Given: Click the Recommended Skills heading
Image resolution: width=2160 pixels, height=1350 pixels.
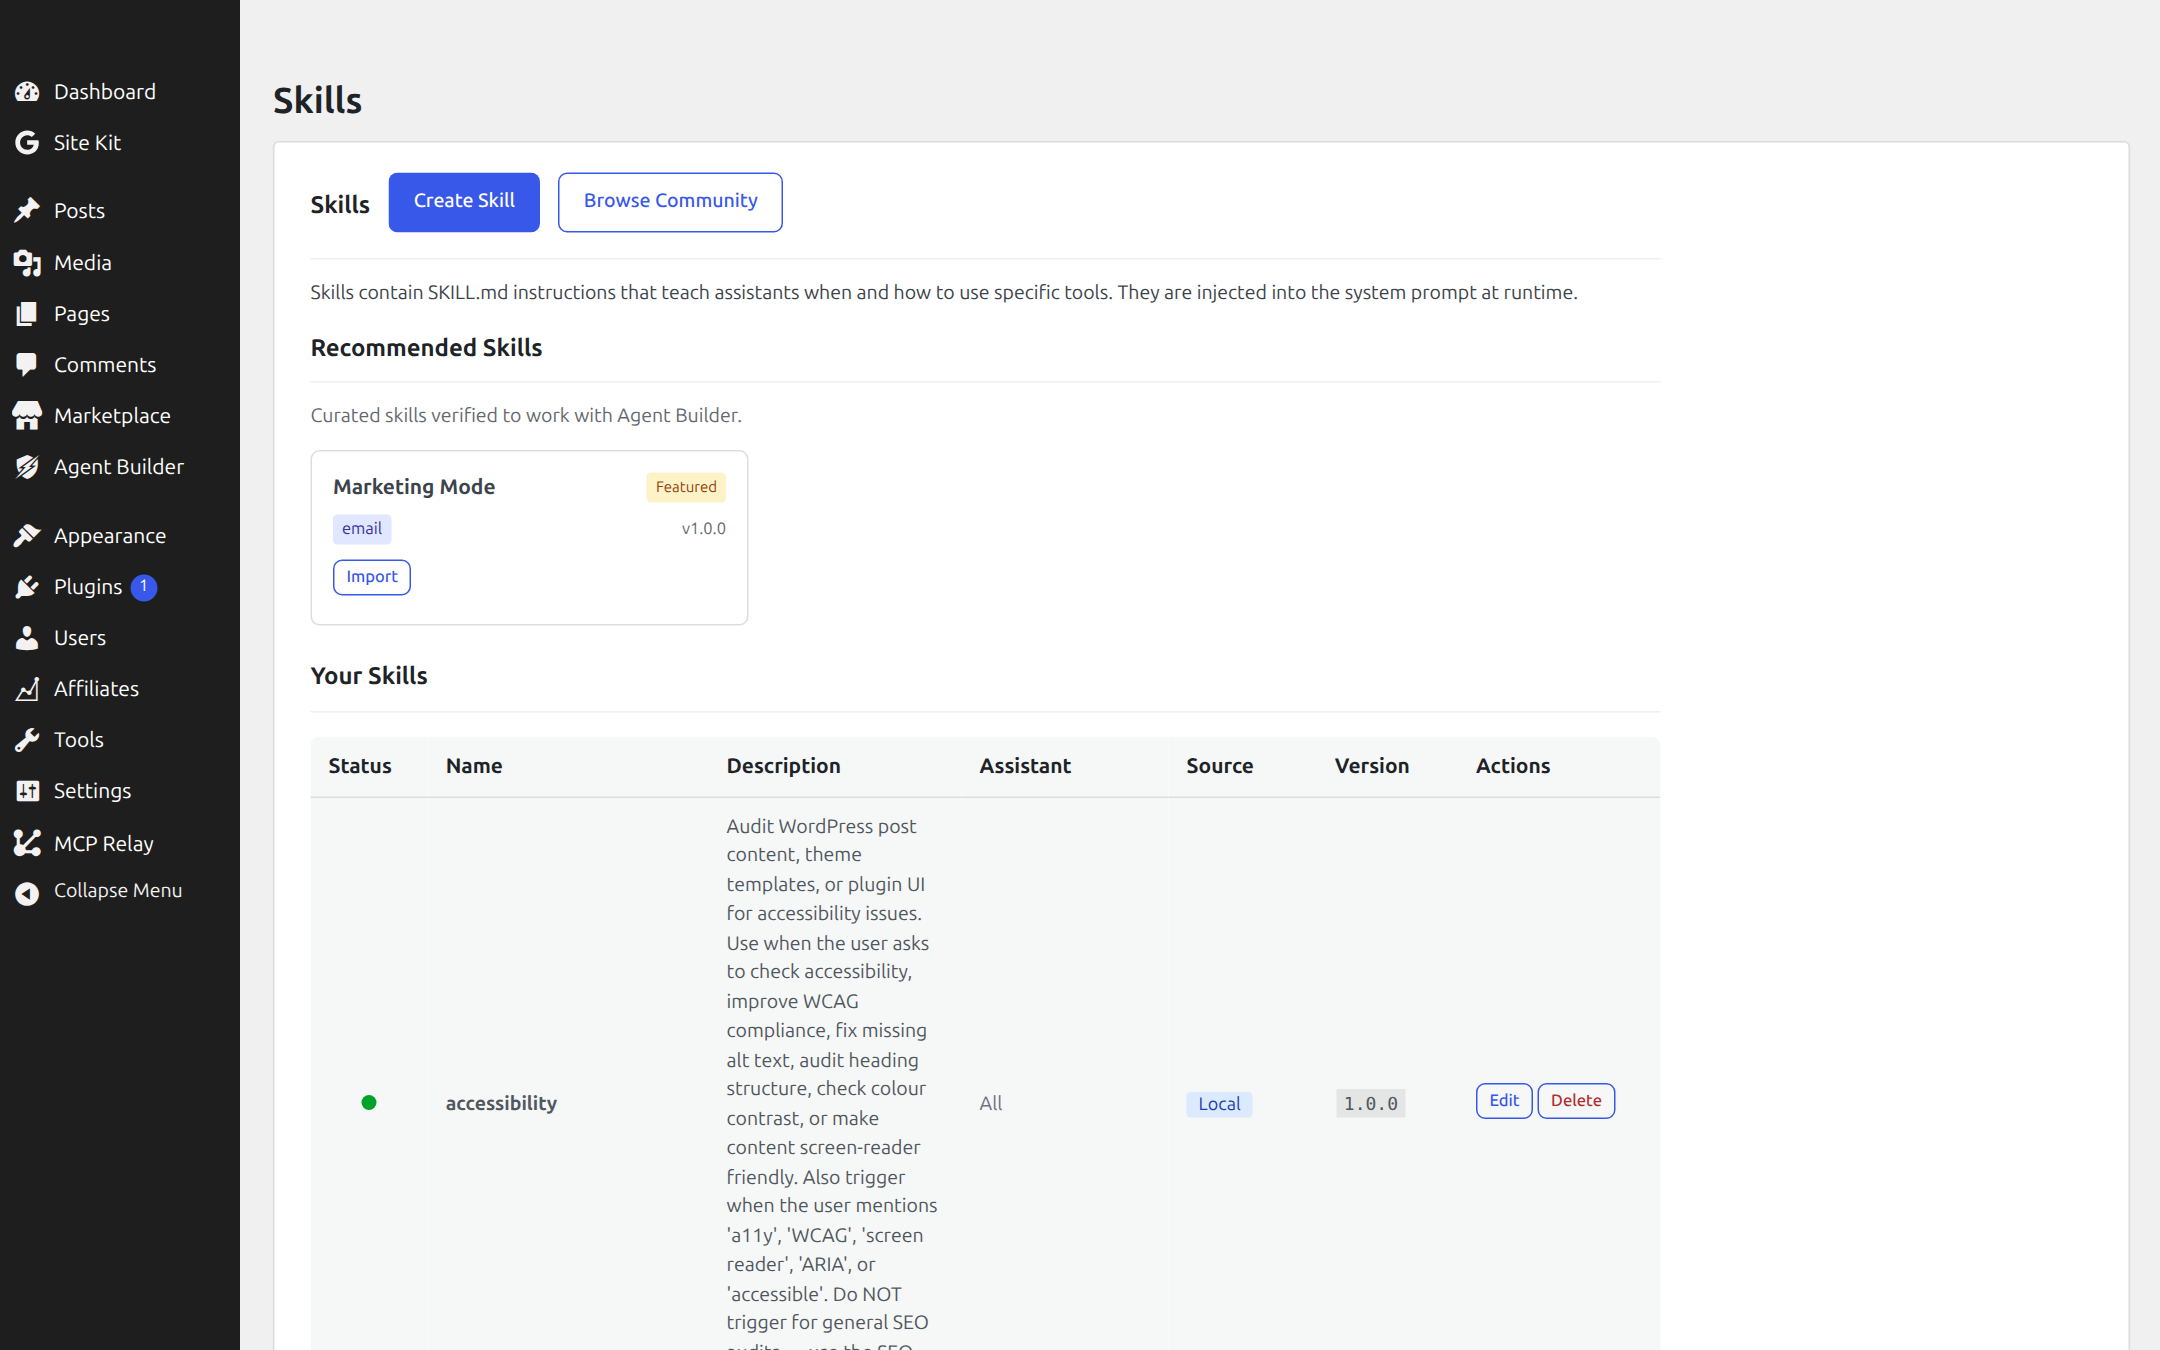Looking at the screenshot, I should 426,348.
